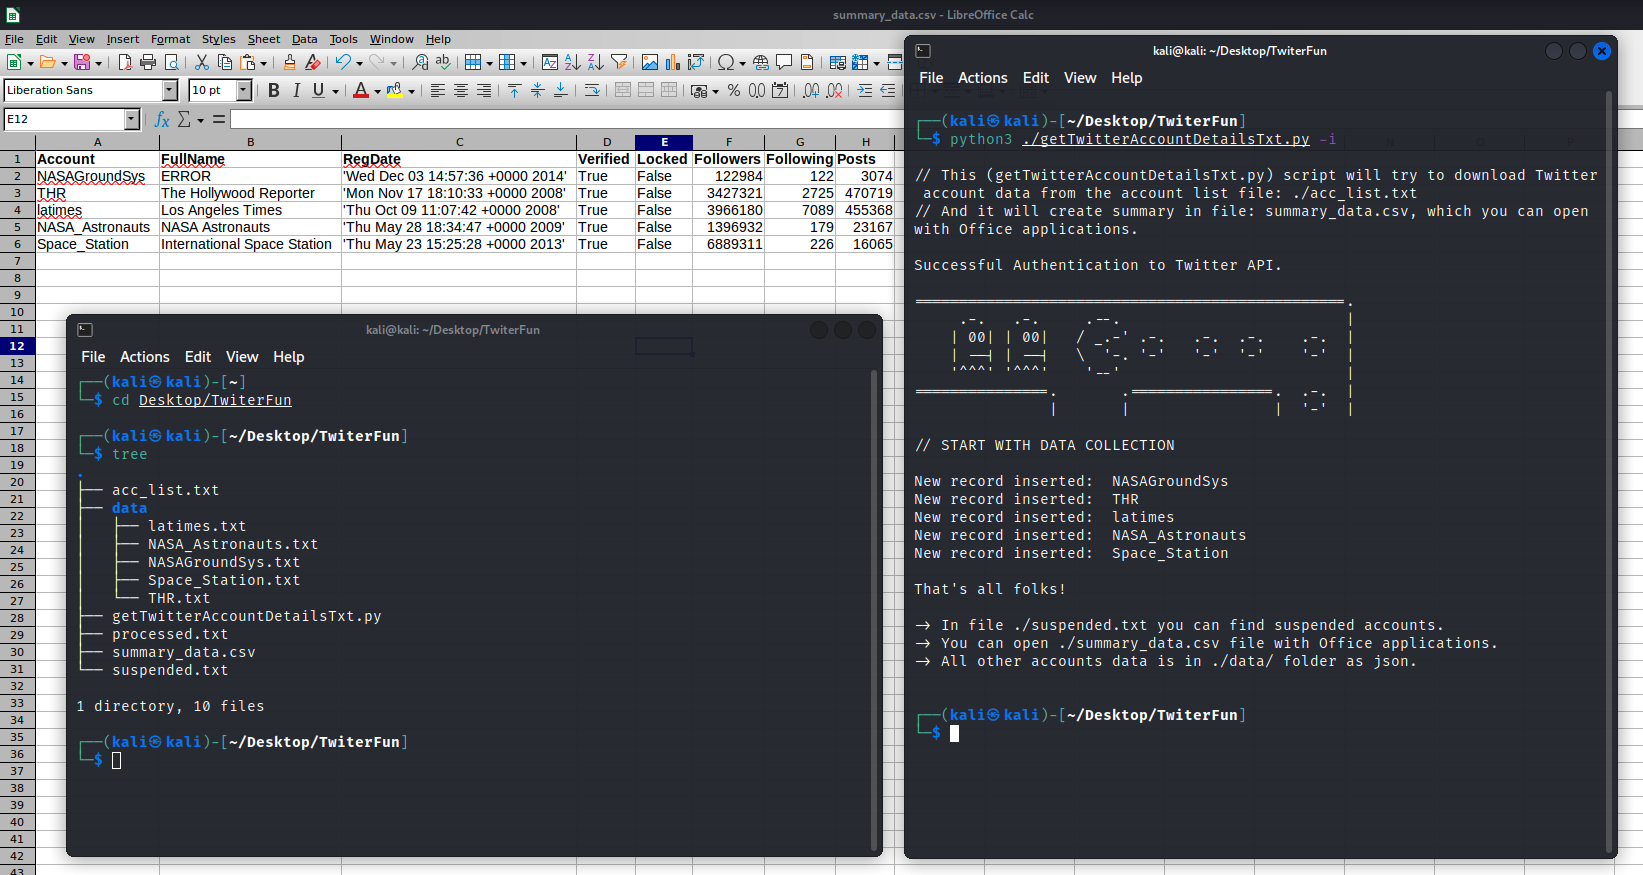Click the Sort dialog icon
The width and height of the screenshot is (1643, 875).
[549, 62]
